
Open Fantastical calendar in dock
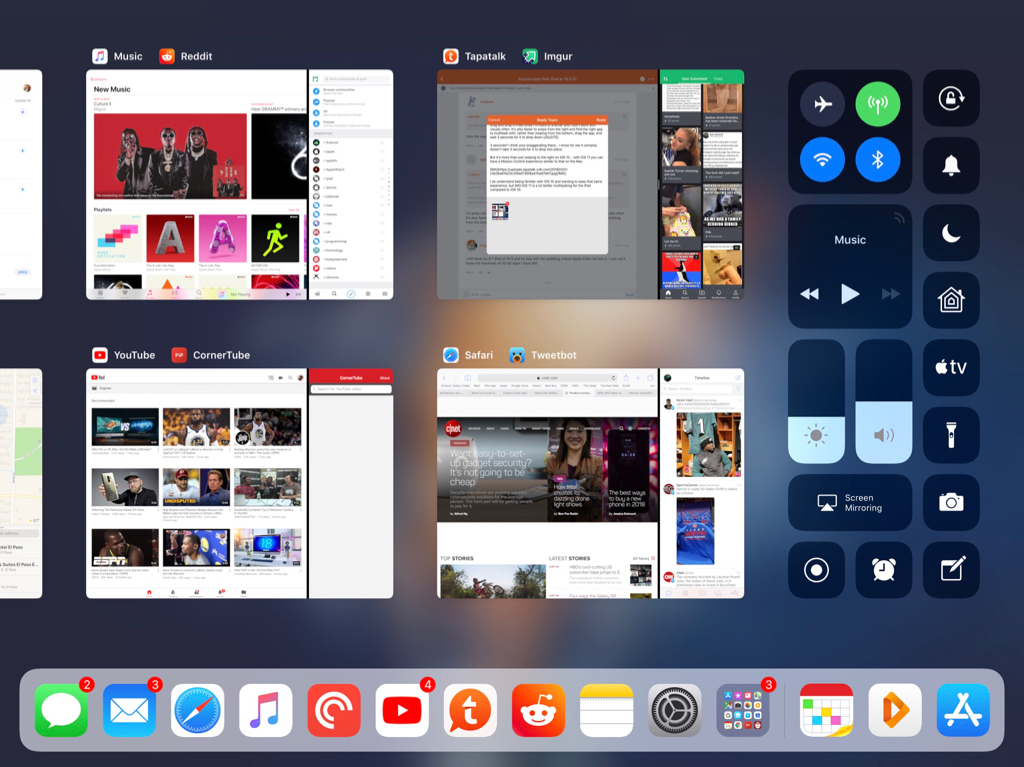point(826,710)
